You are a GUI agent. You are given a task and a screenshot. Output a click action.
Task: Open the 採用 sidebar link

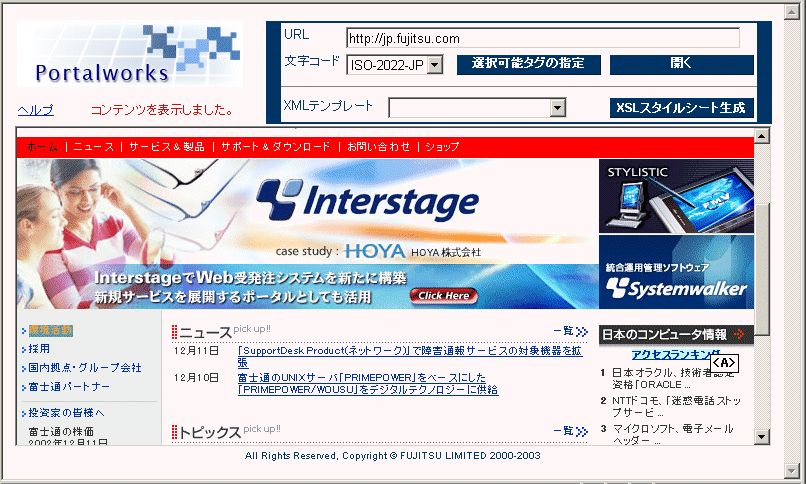tap(39, 349)
